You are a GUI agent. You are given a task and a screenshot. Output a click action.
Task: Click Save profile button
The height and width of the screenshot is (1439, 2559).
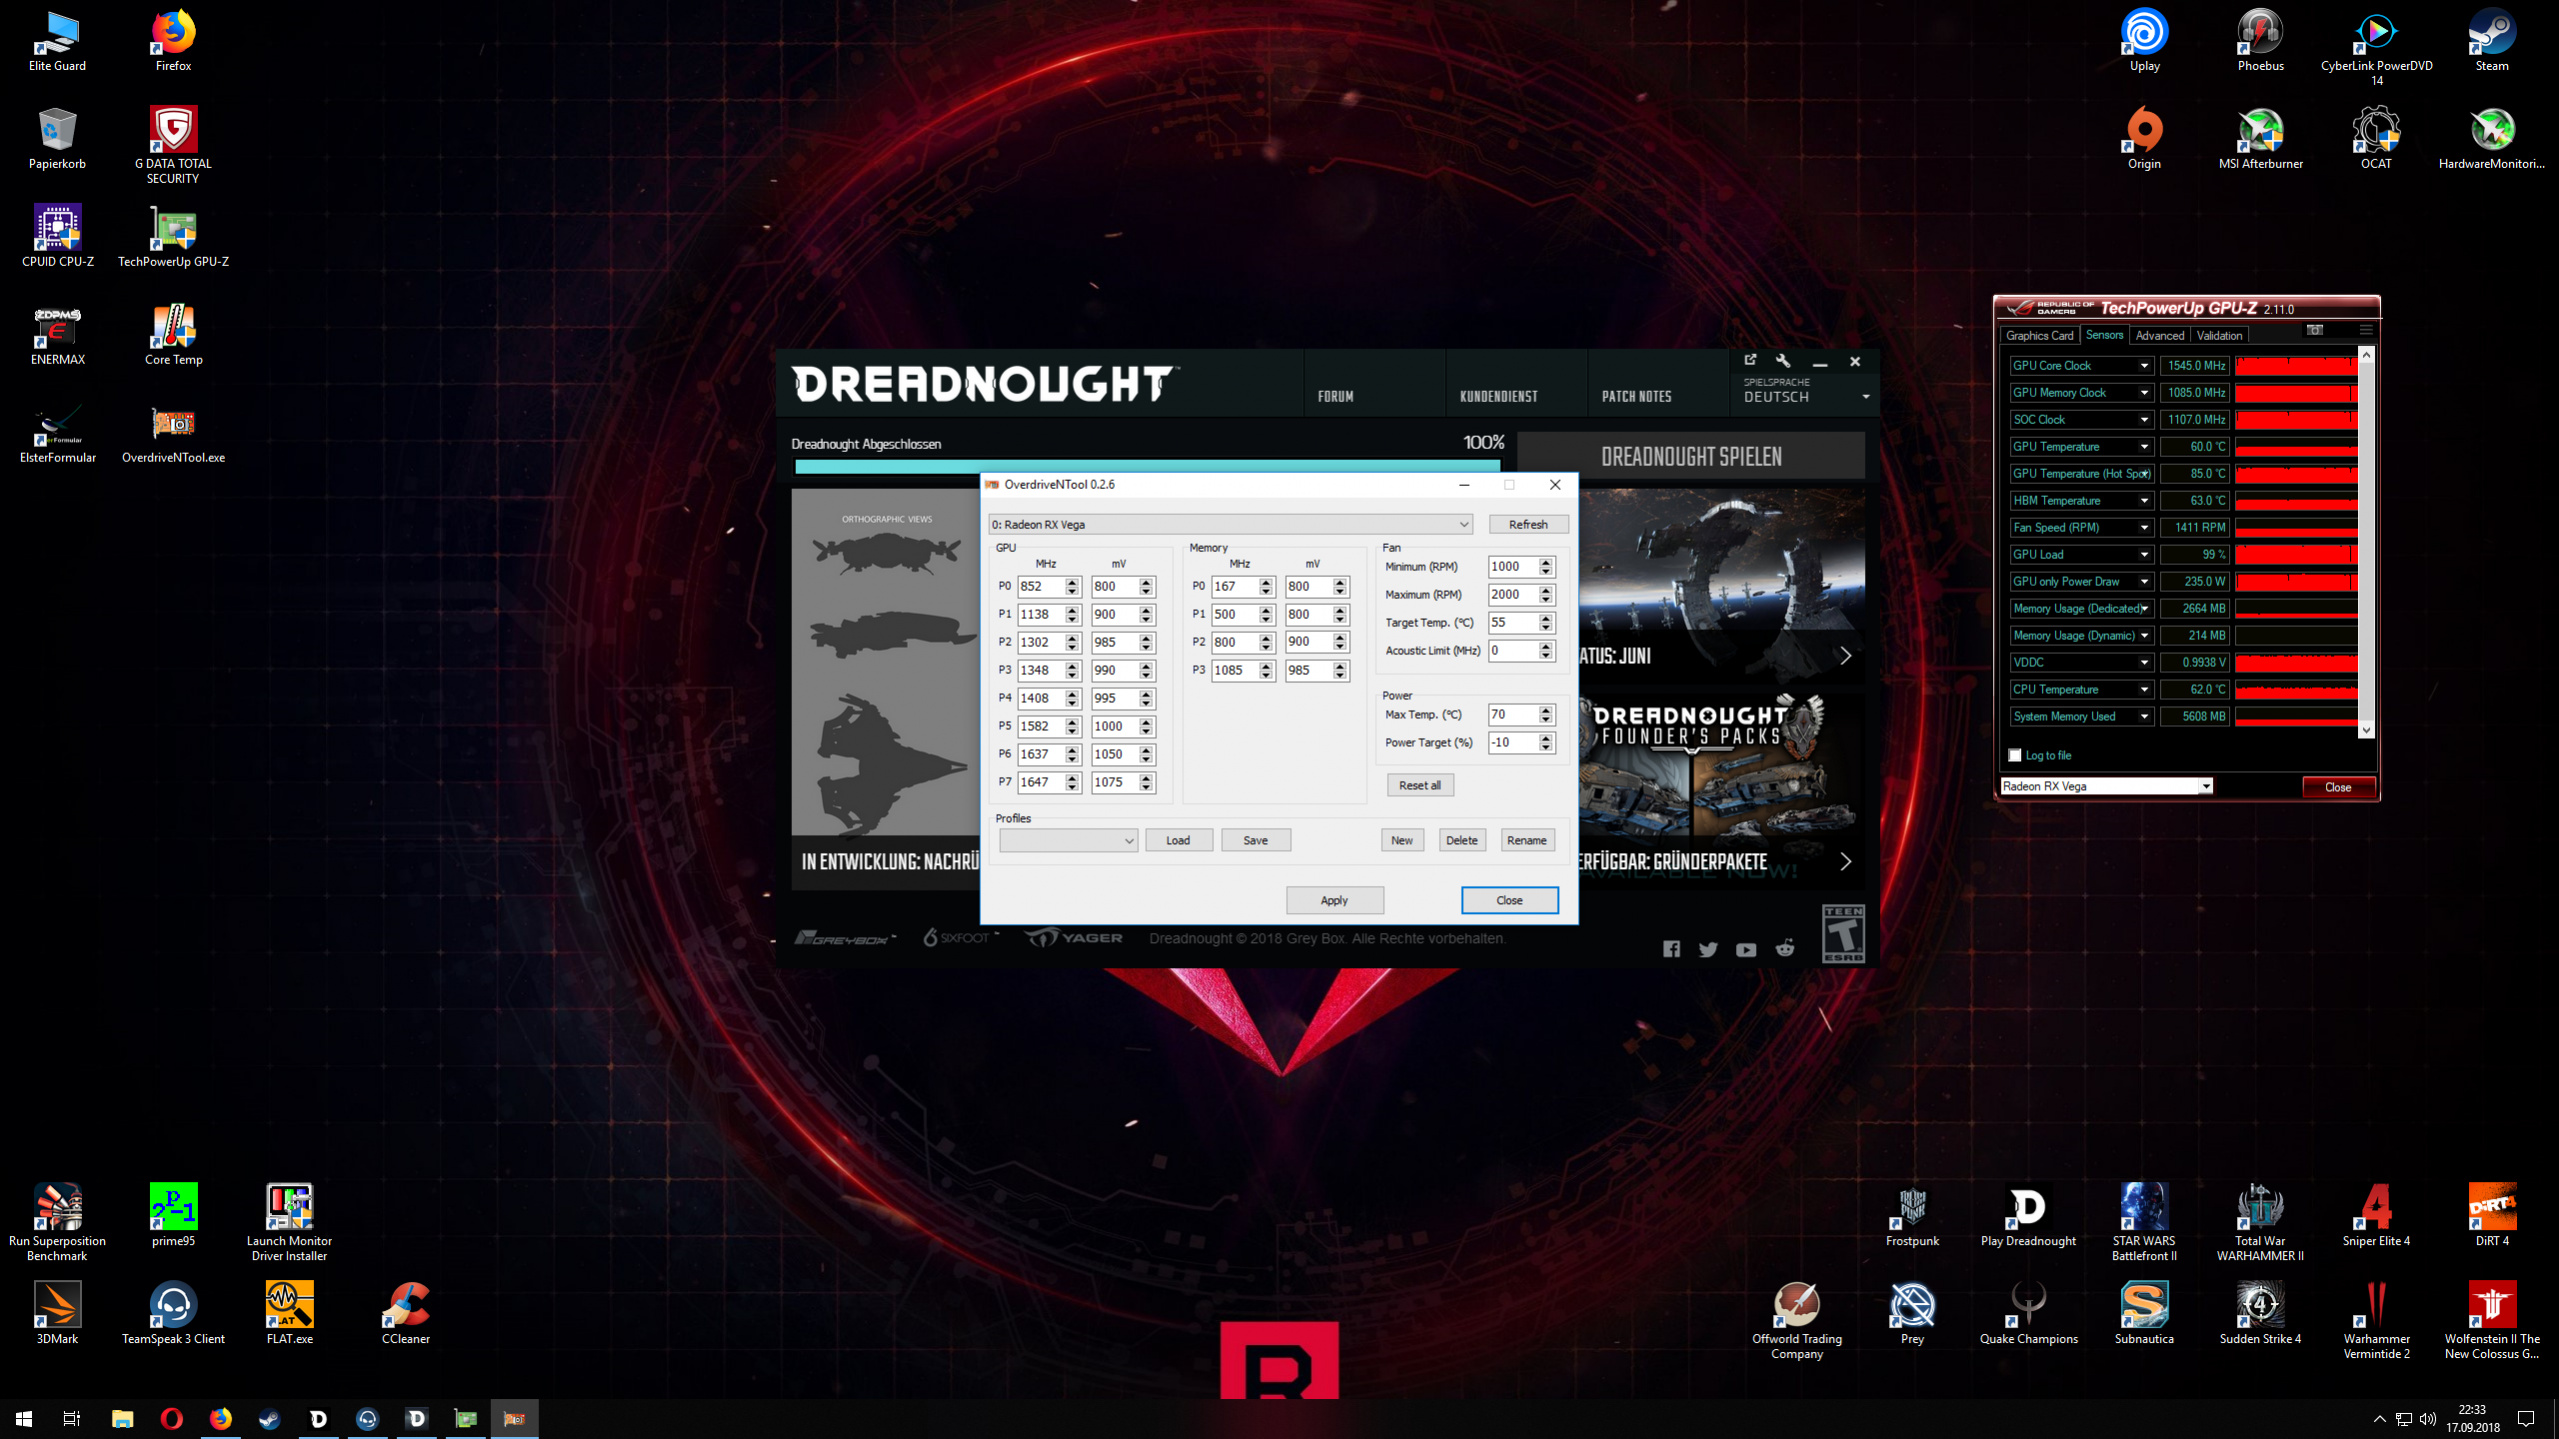point(1255,840)
